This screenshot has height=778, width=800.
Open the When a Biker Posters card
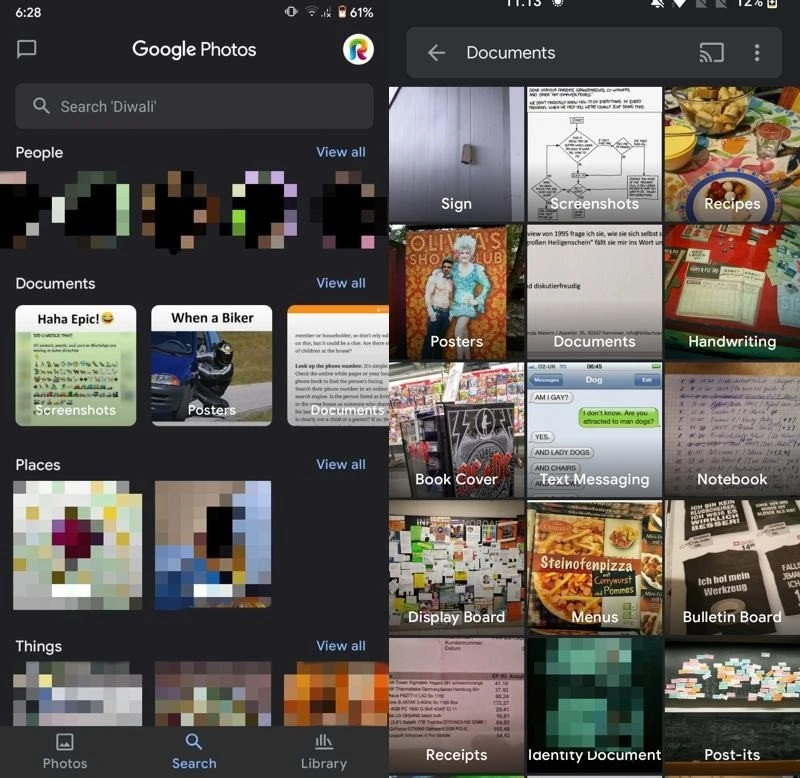point(212,365)
